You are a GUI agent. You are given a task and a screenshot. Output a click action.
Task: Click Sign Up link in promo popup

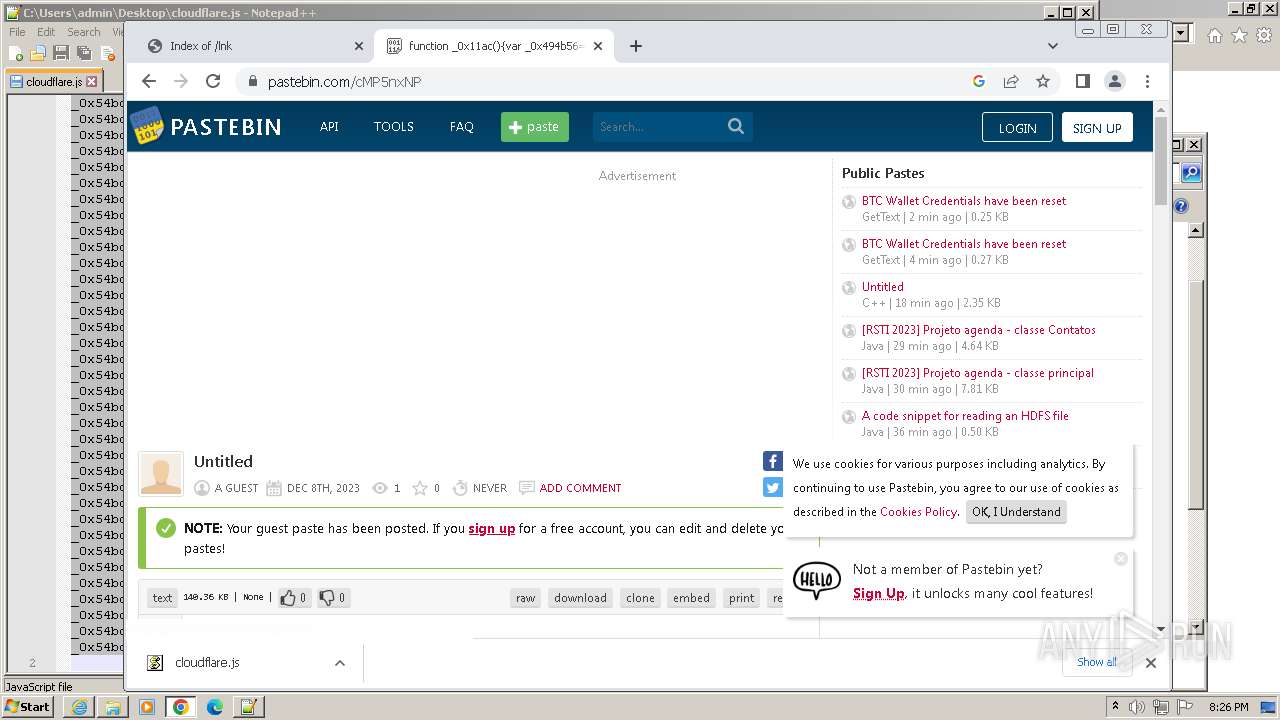(878, 593)
